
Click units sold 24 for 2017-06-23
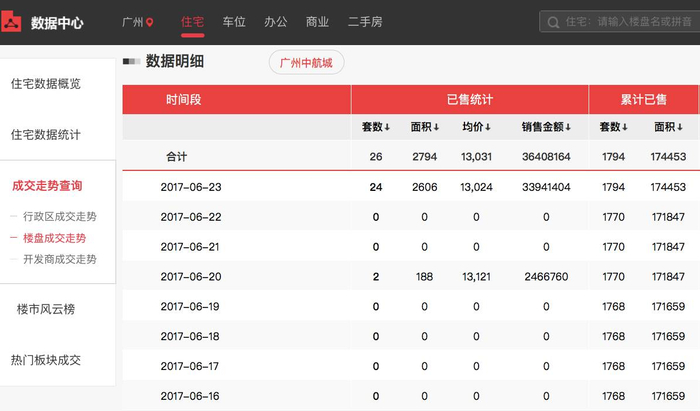[x=376, y=187]
